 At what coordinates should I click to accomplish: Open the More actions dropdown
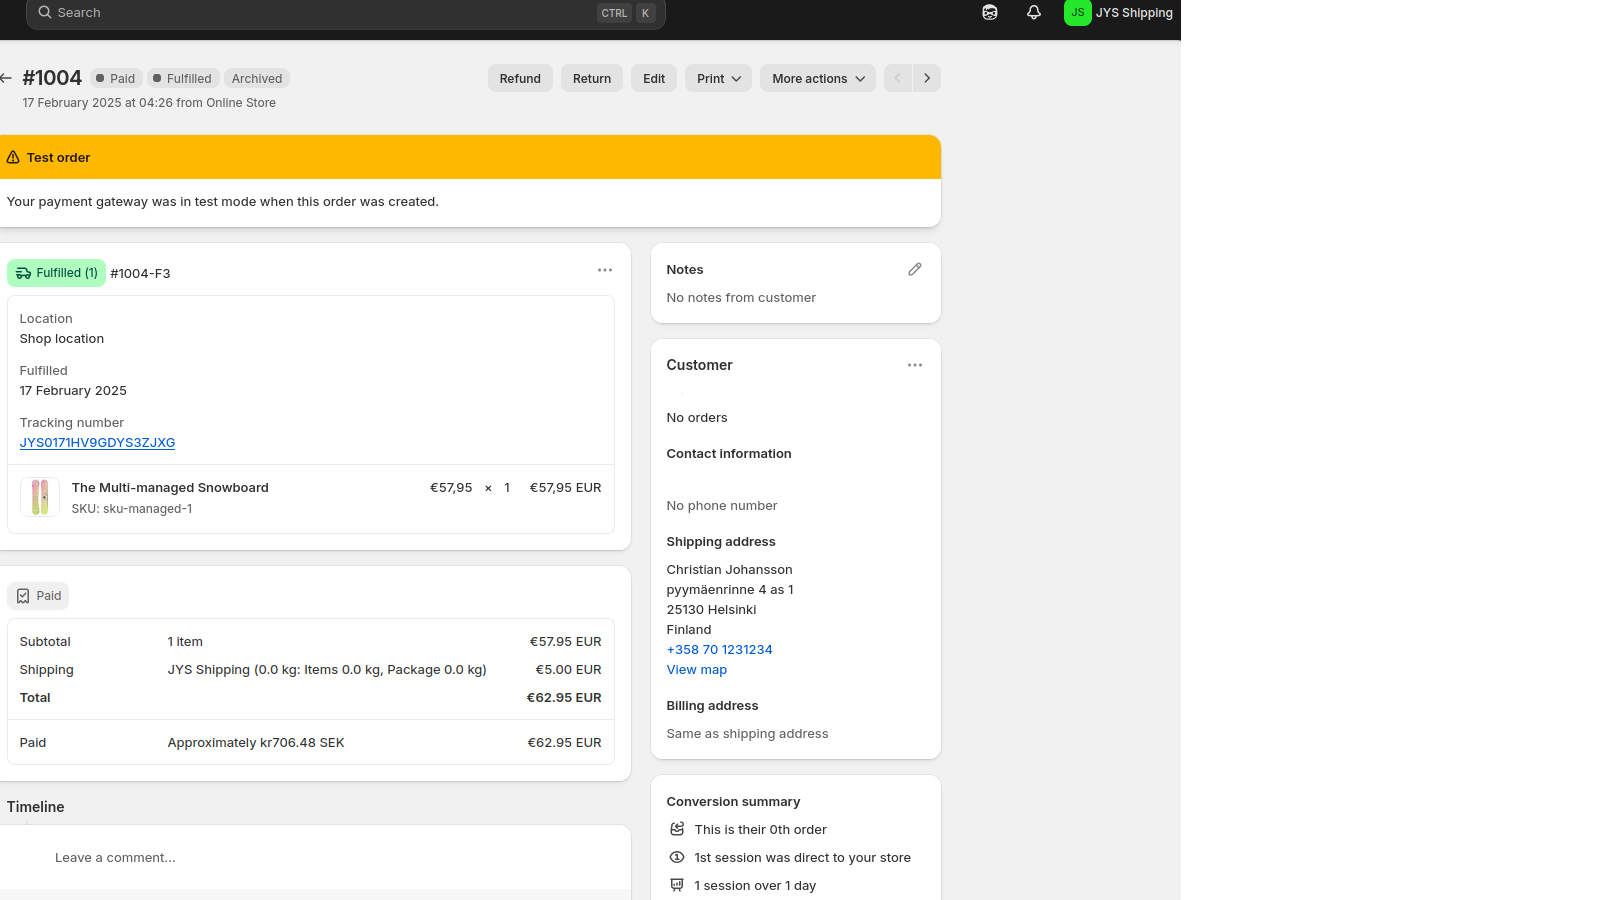point(817,78)
